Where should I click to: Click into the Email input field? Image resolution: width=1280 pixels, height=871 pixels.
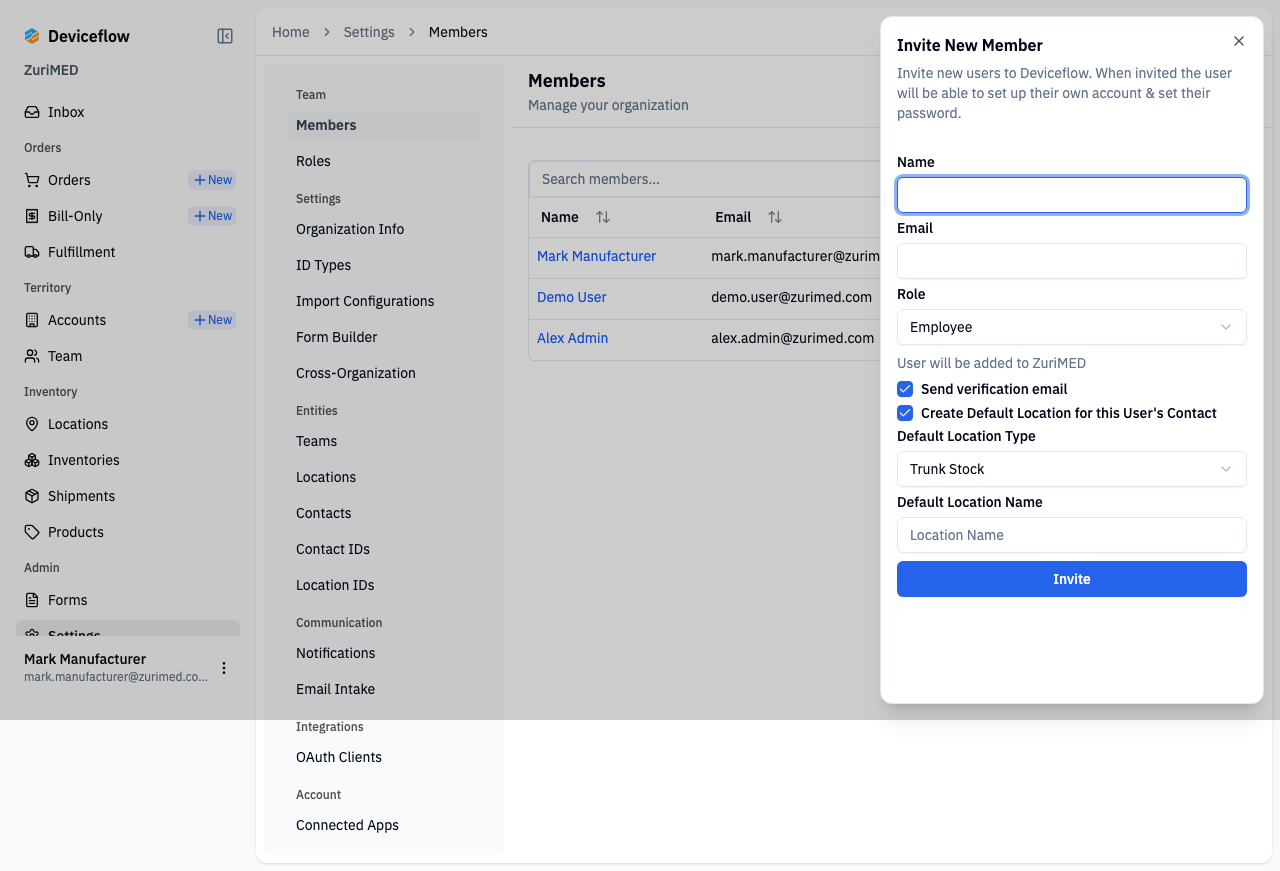click(1072, 261)
